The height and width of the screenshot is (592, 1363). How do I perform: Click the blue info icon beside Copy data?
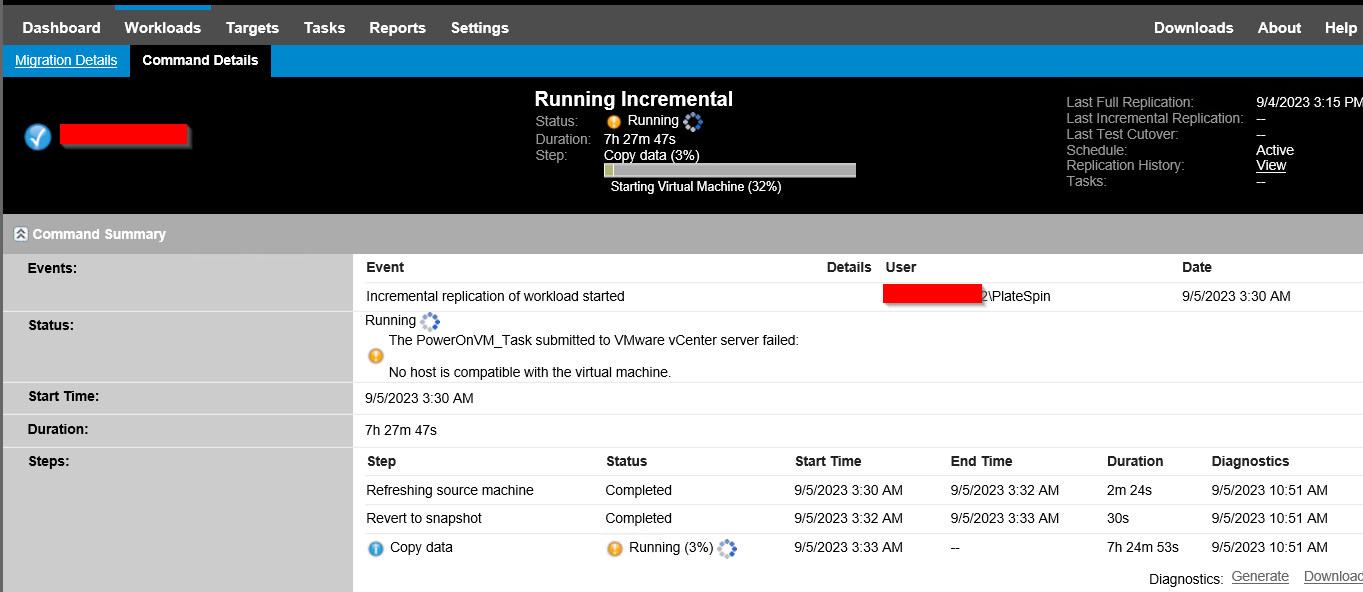376,548
